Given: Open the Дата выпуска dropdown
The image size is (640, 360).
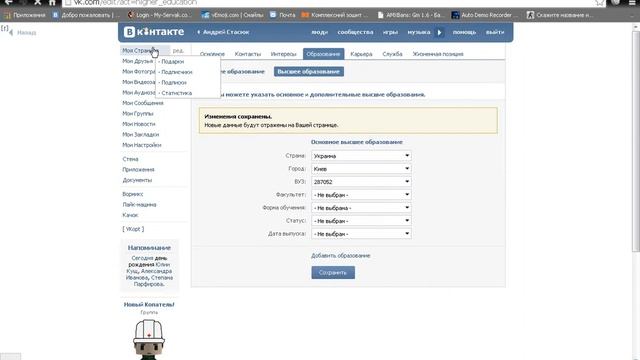Looking at the screenshot, I should [361, 234].
